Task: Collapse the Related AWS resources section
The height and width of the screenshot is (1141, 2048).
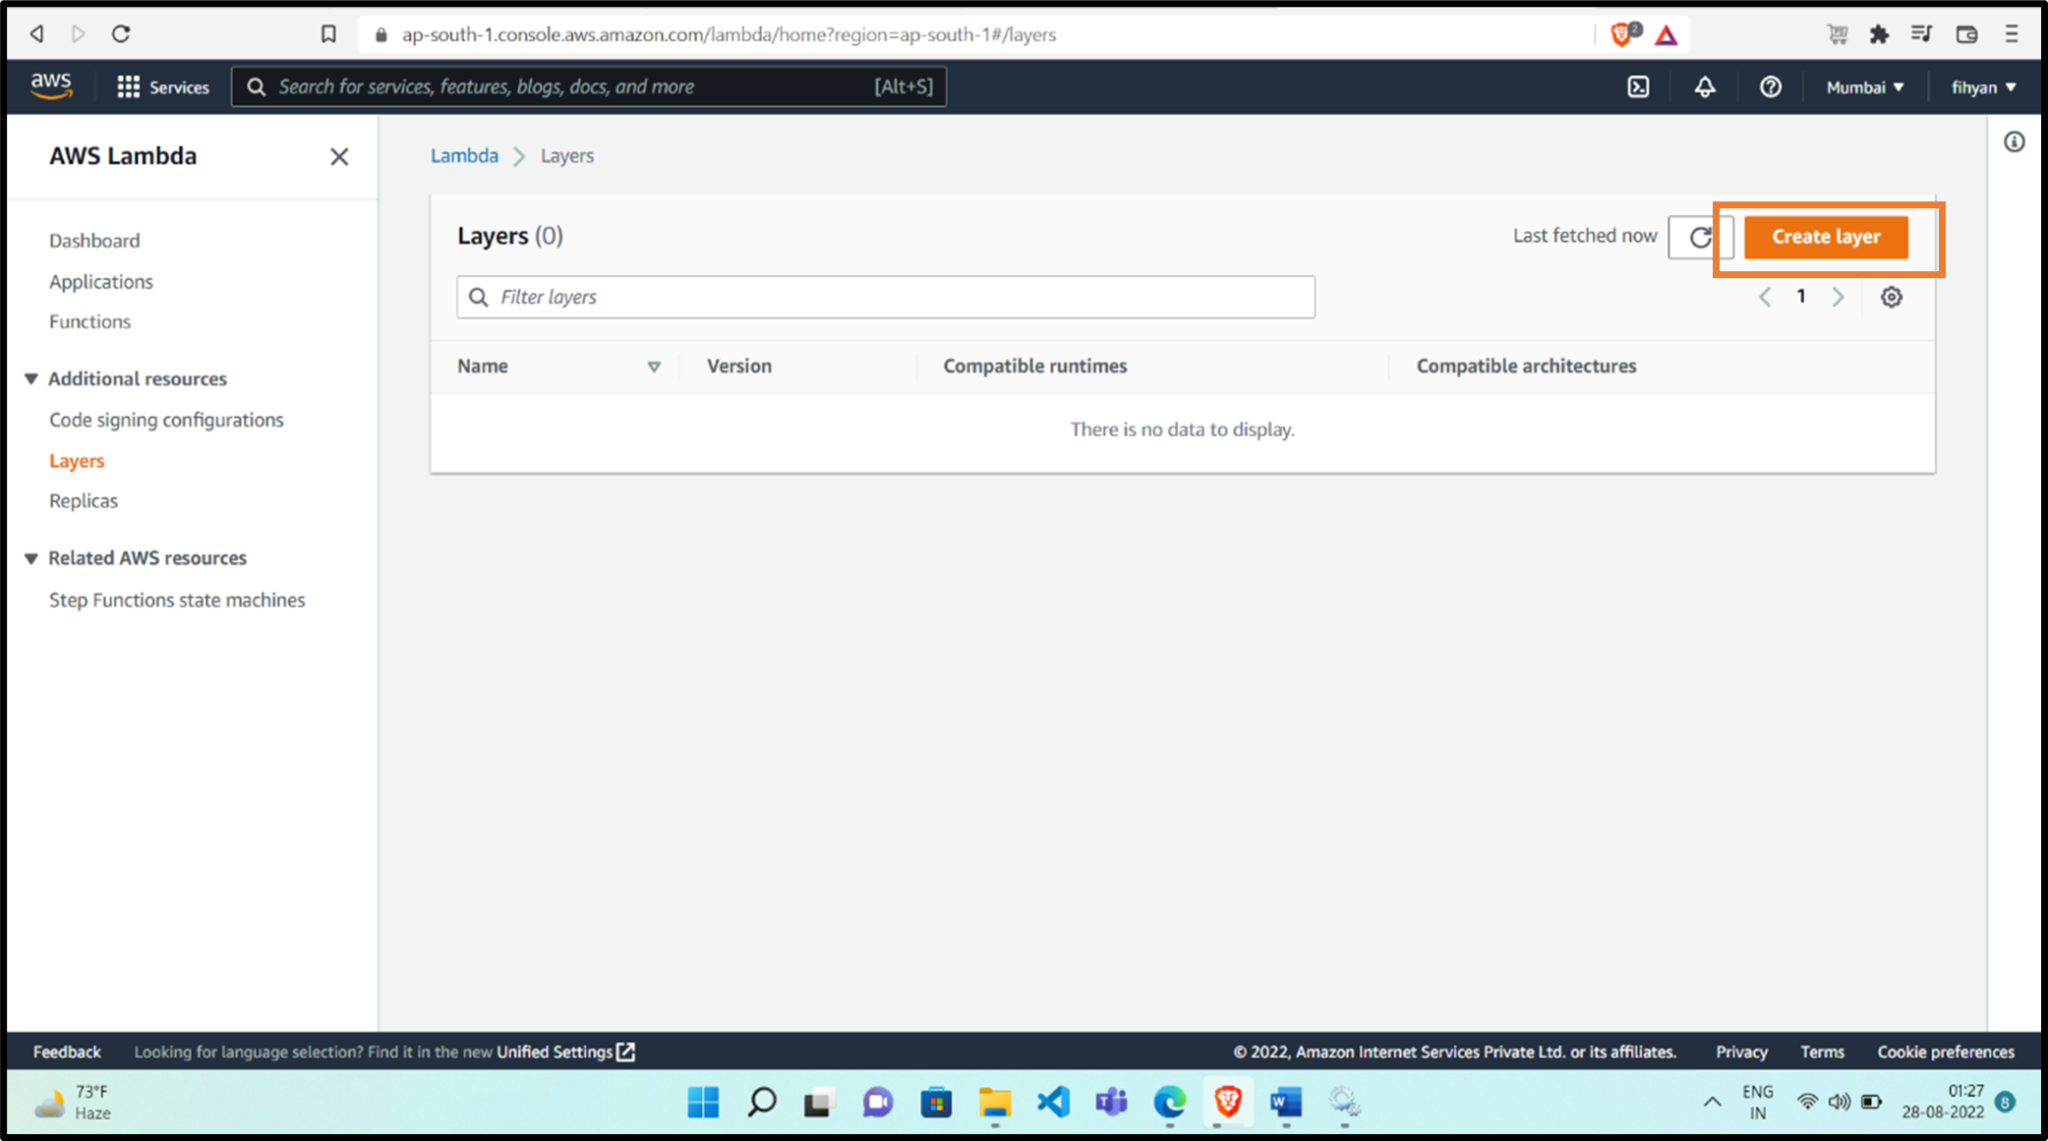Action: click(31, 558)
